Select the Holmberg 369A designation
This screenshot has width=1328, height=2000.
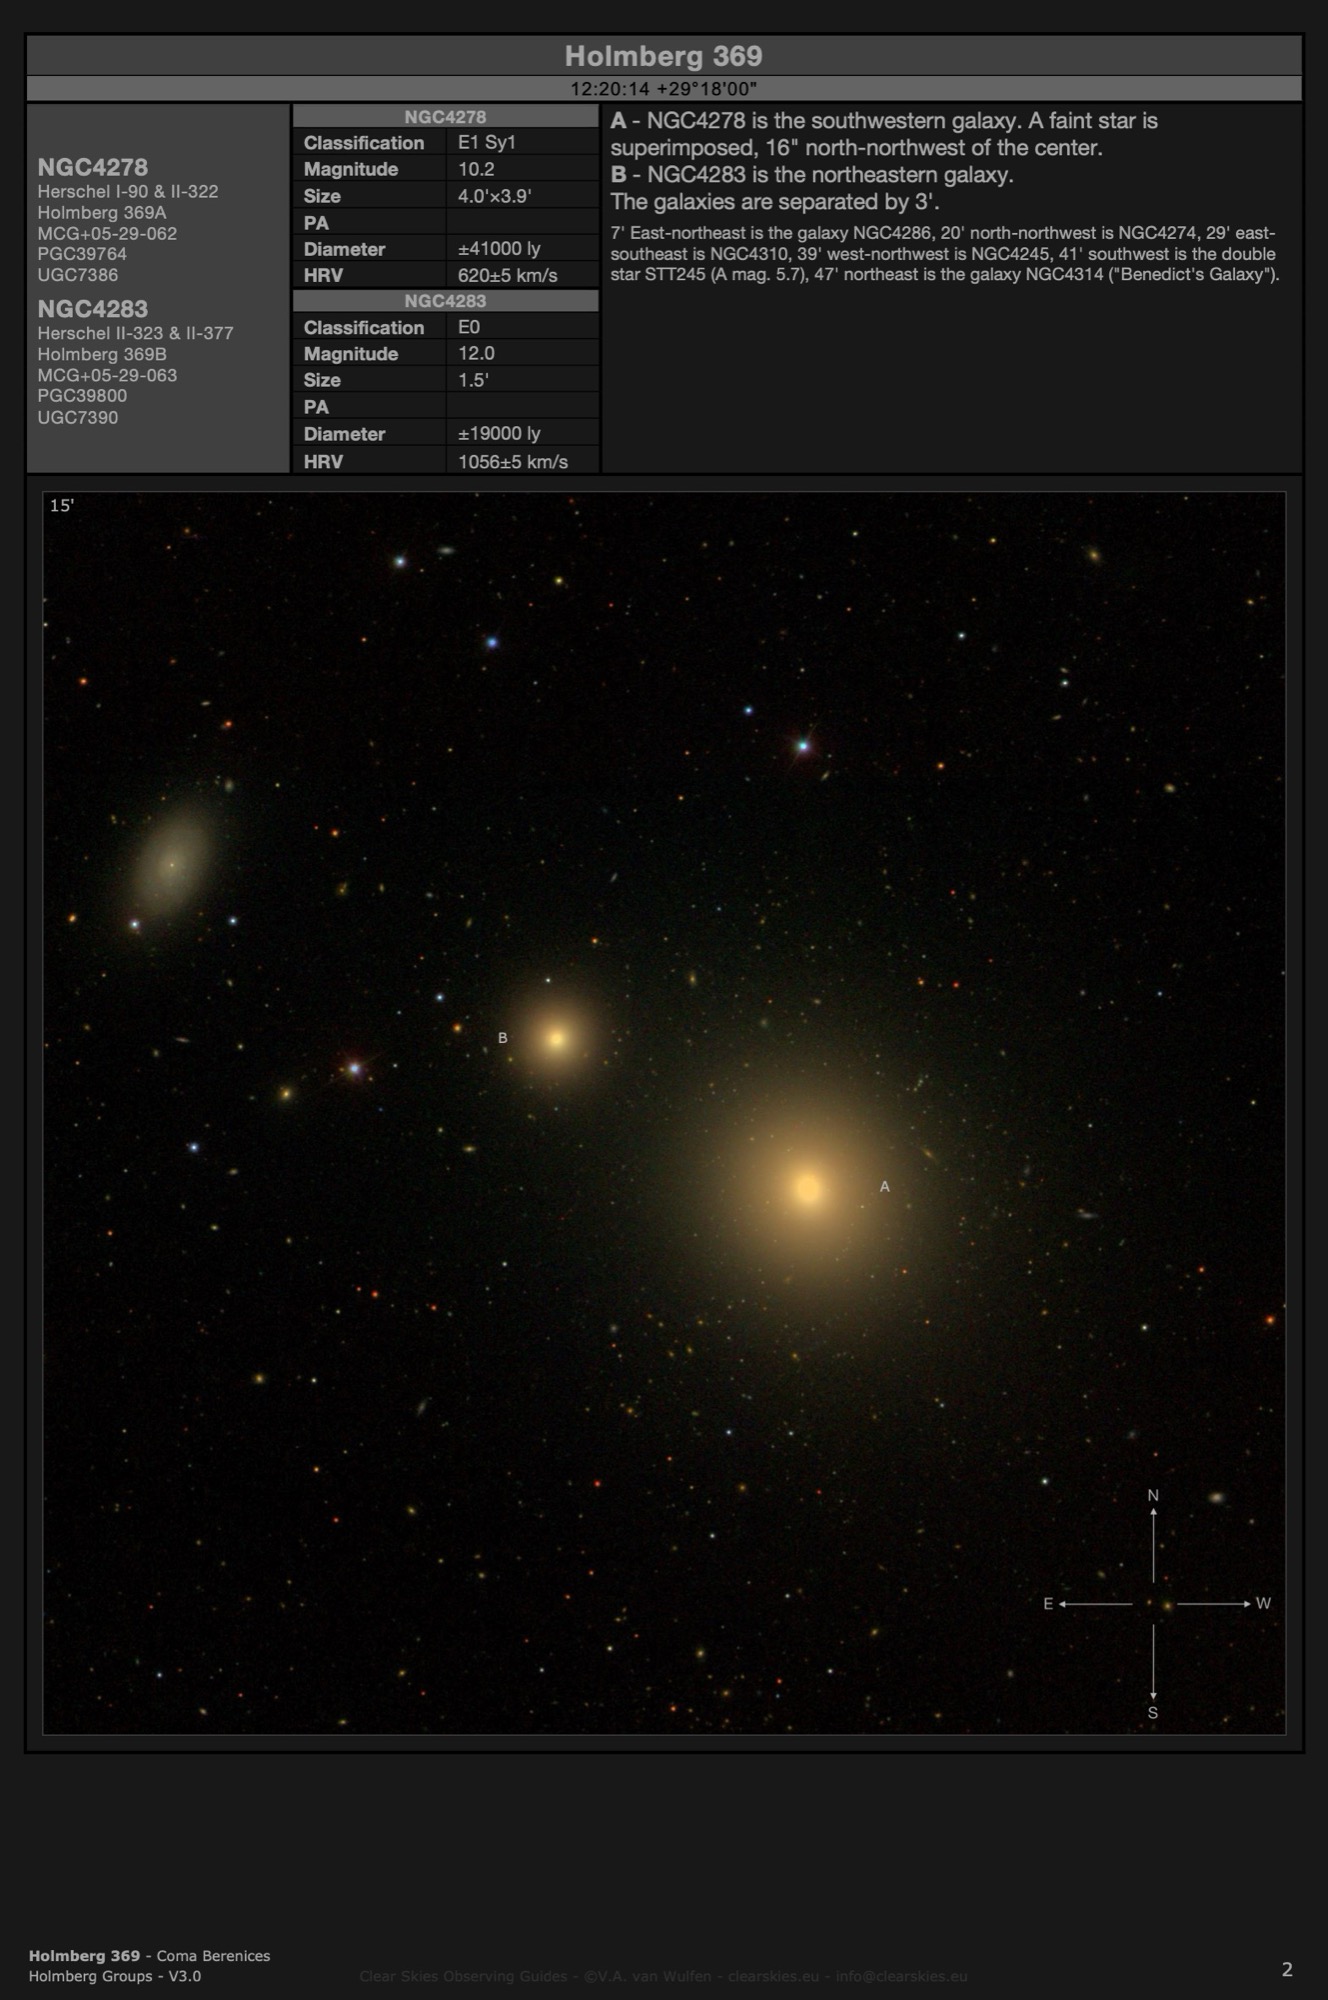pyautogui.click(x=102, y=212)
